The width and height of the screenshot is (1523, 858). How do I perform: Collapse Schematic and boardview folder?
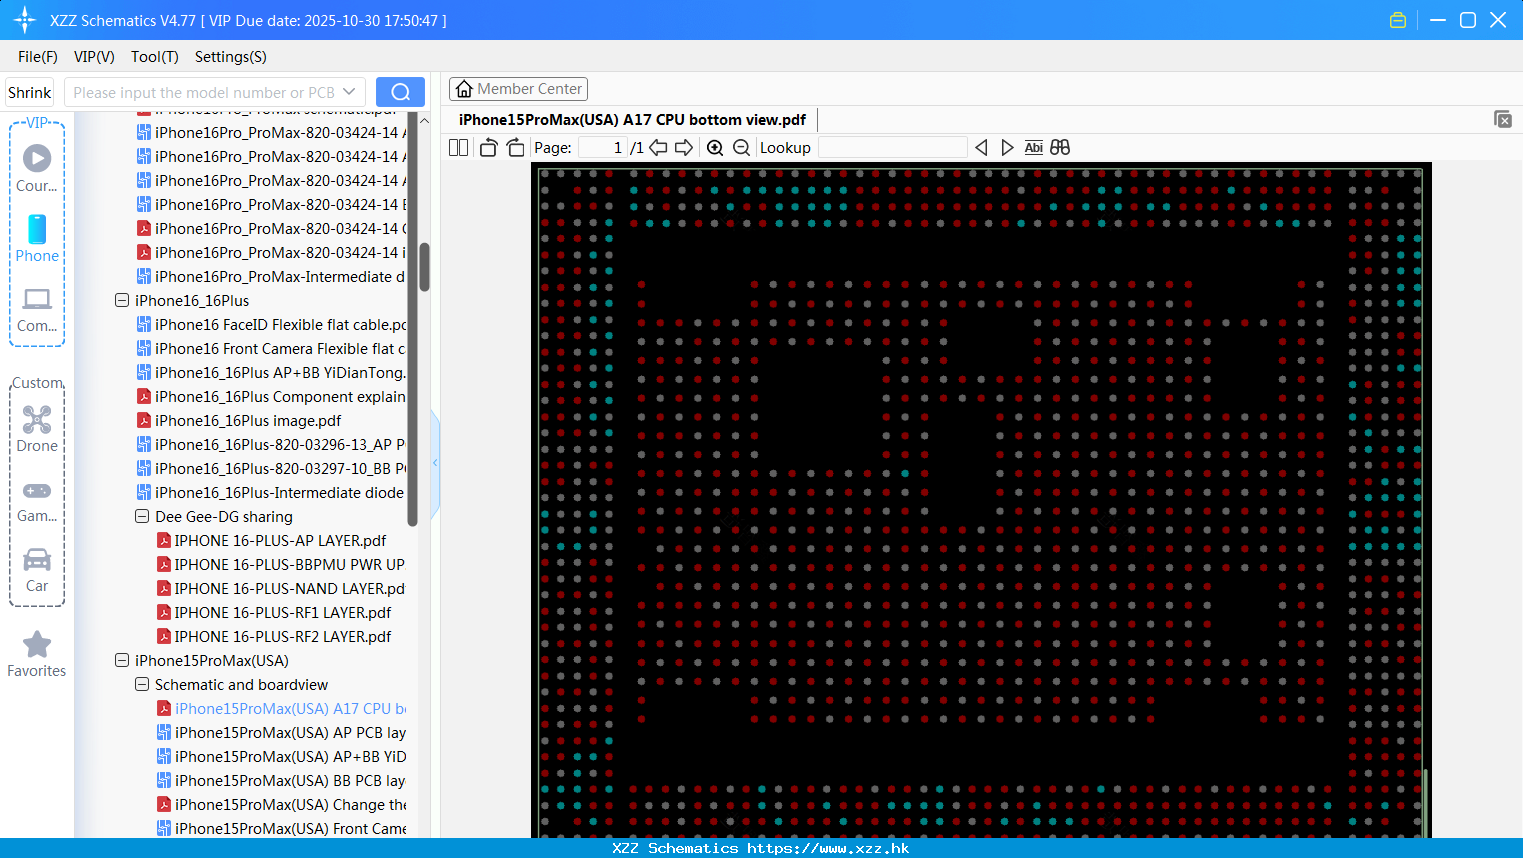[x=142, y=684]
